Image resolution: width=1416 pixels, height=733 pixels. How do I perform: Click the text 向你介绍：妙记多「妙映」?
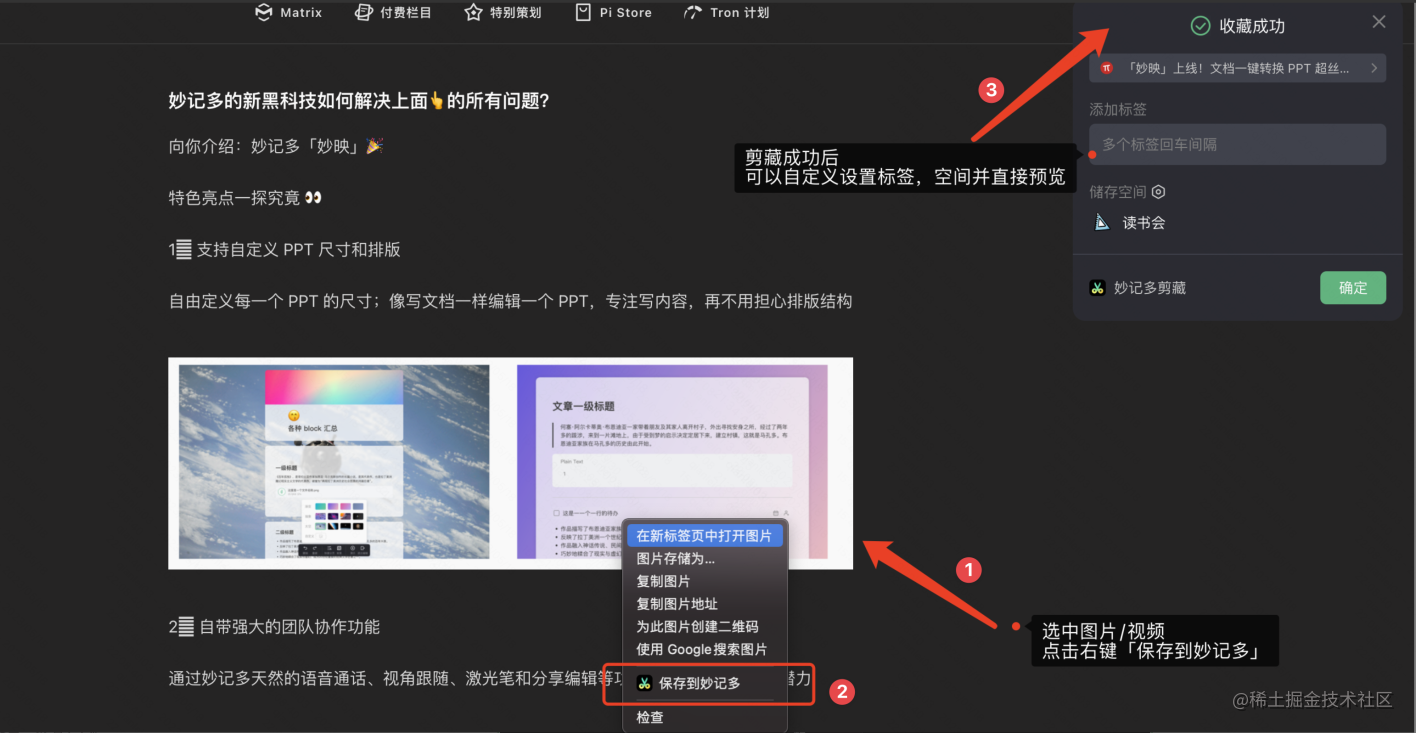pos(276,146)
